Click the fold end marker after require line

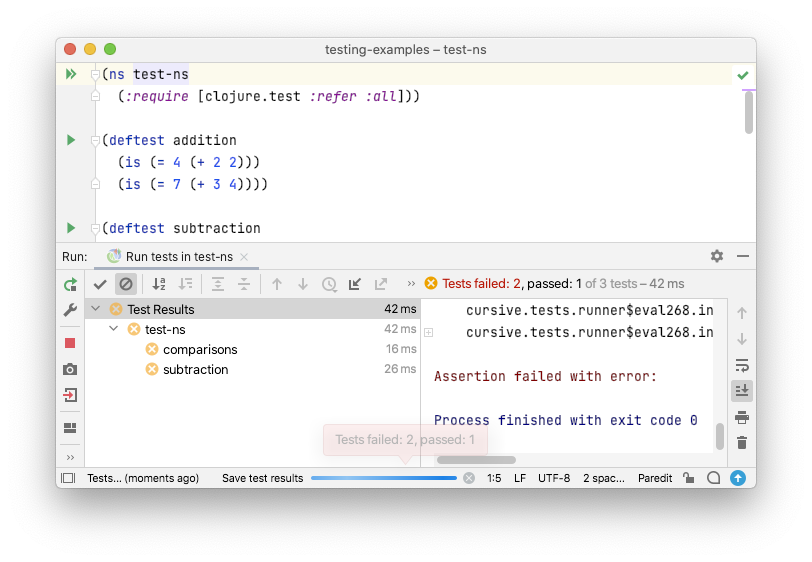point(95,96)
